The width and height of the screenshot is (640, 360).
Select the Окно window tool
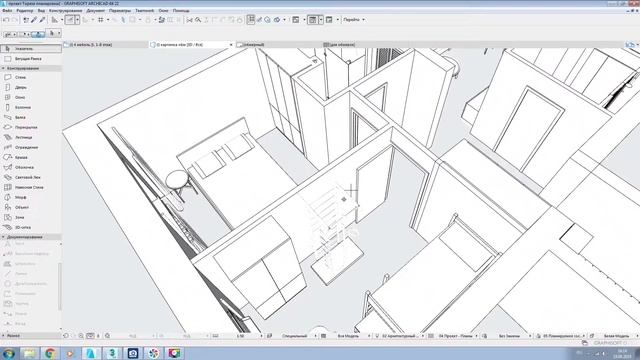31,97
